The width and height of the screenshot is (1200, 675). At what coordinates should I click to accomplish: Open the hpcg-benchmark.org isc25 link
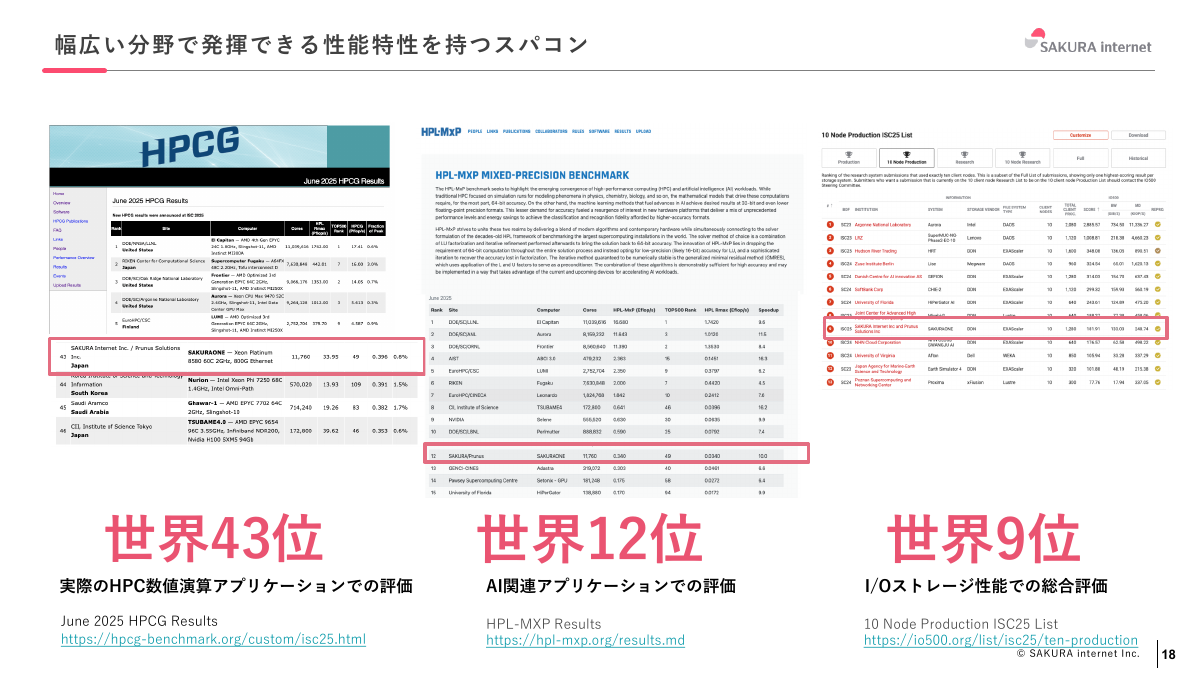pyautogui.click(x=213, y=639)
